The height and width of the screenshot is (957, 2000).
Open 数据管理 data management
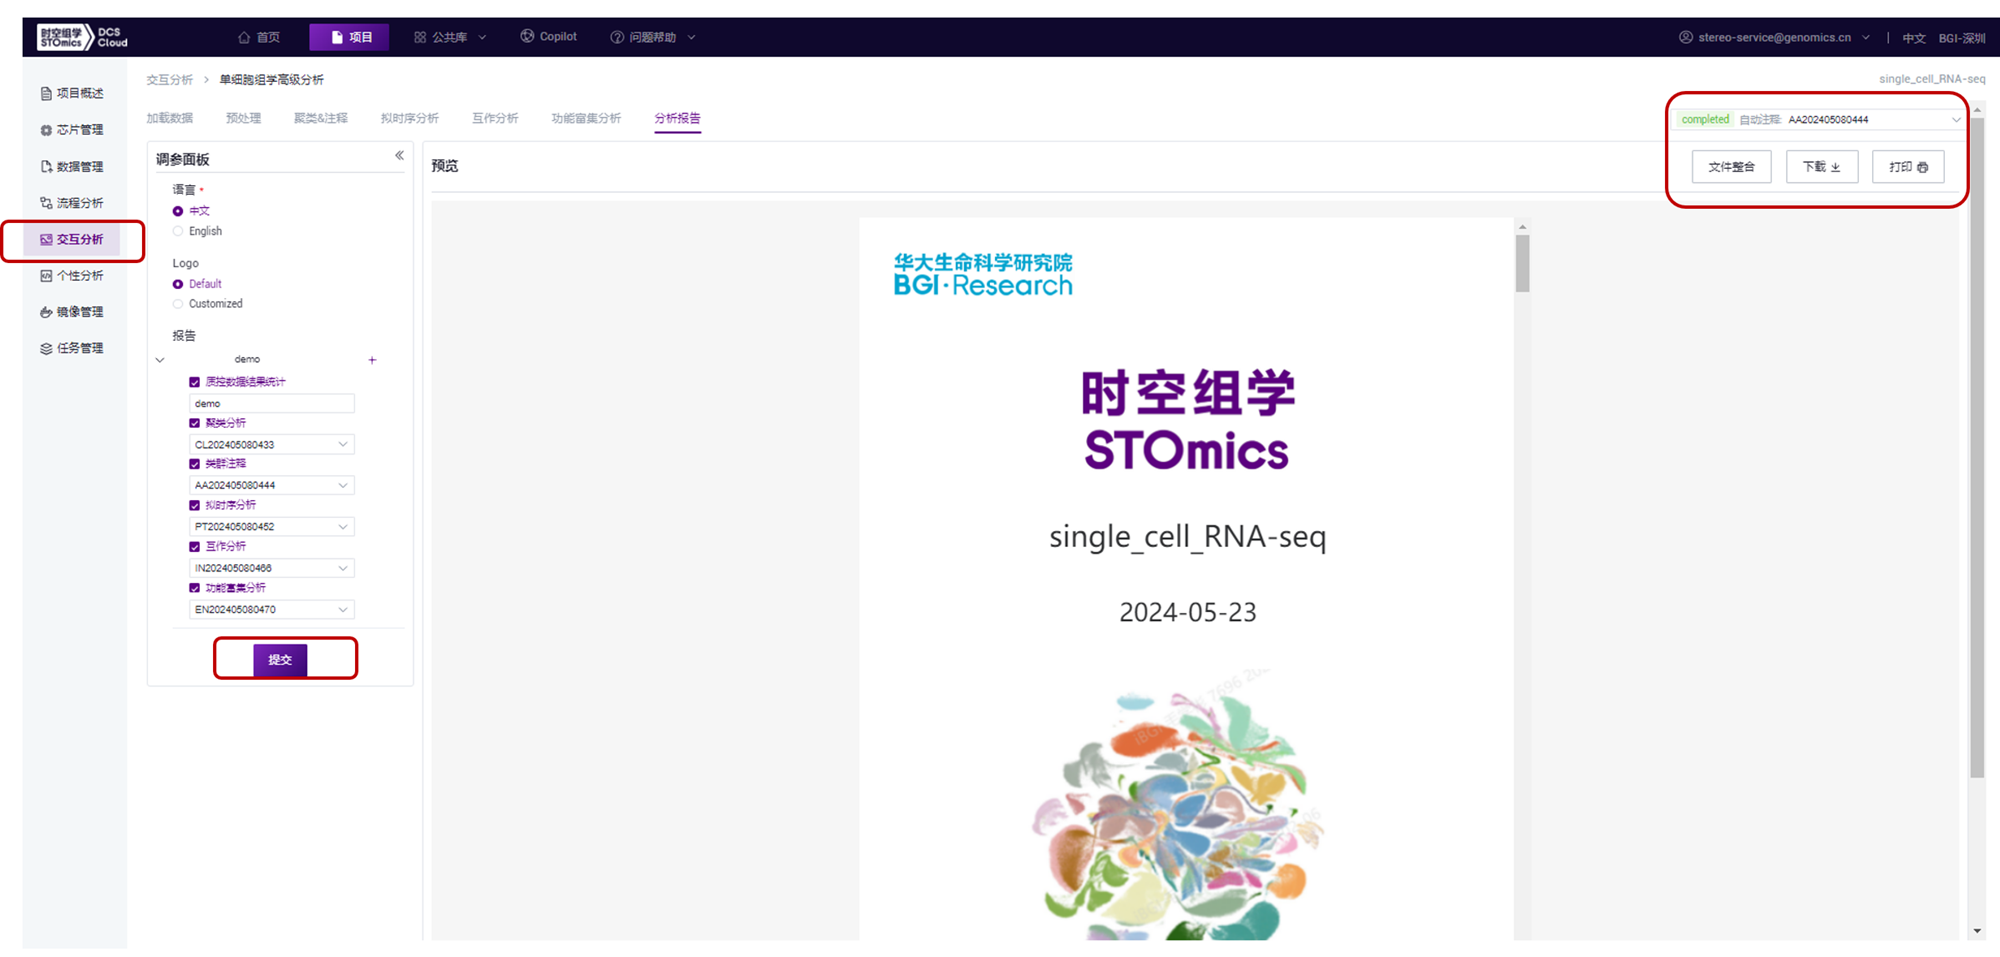[x=72, y=166]
